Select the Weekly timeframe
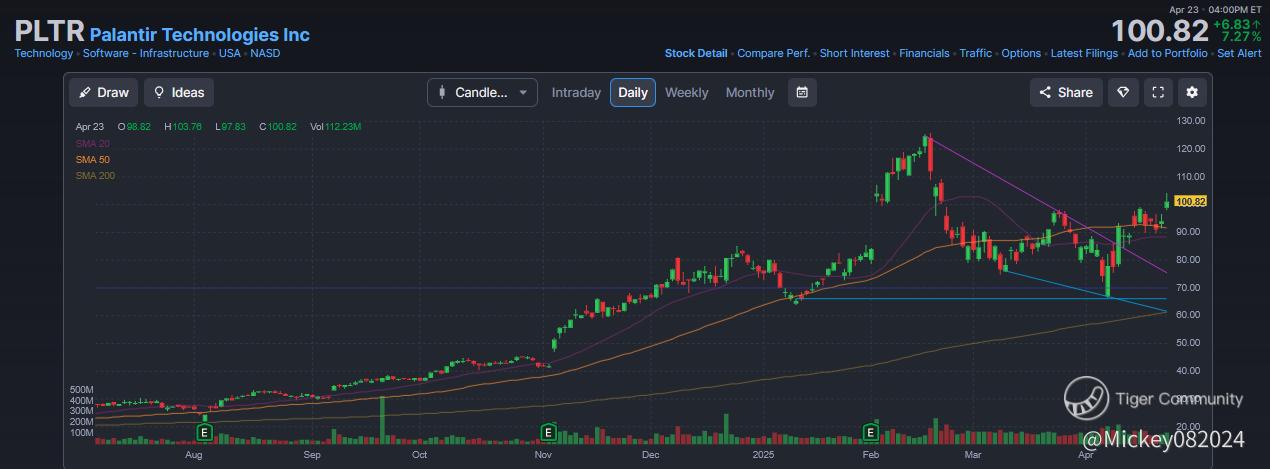The image size is (1270, 469). point(686,92)
